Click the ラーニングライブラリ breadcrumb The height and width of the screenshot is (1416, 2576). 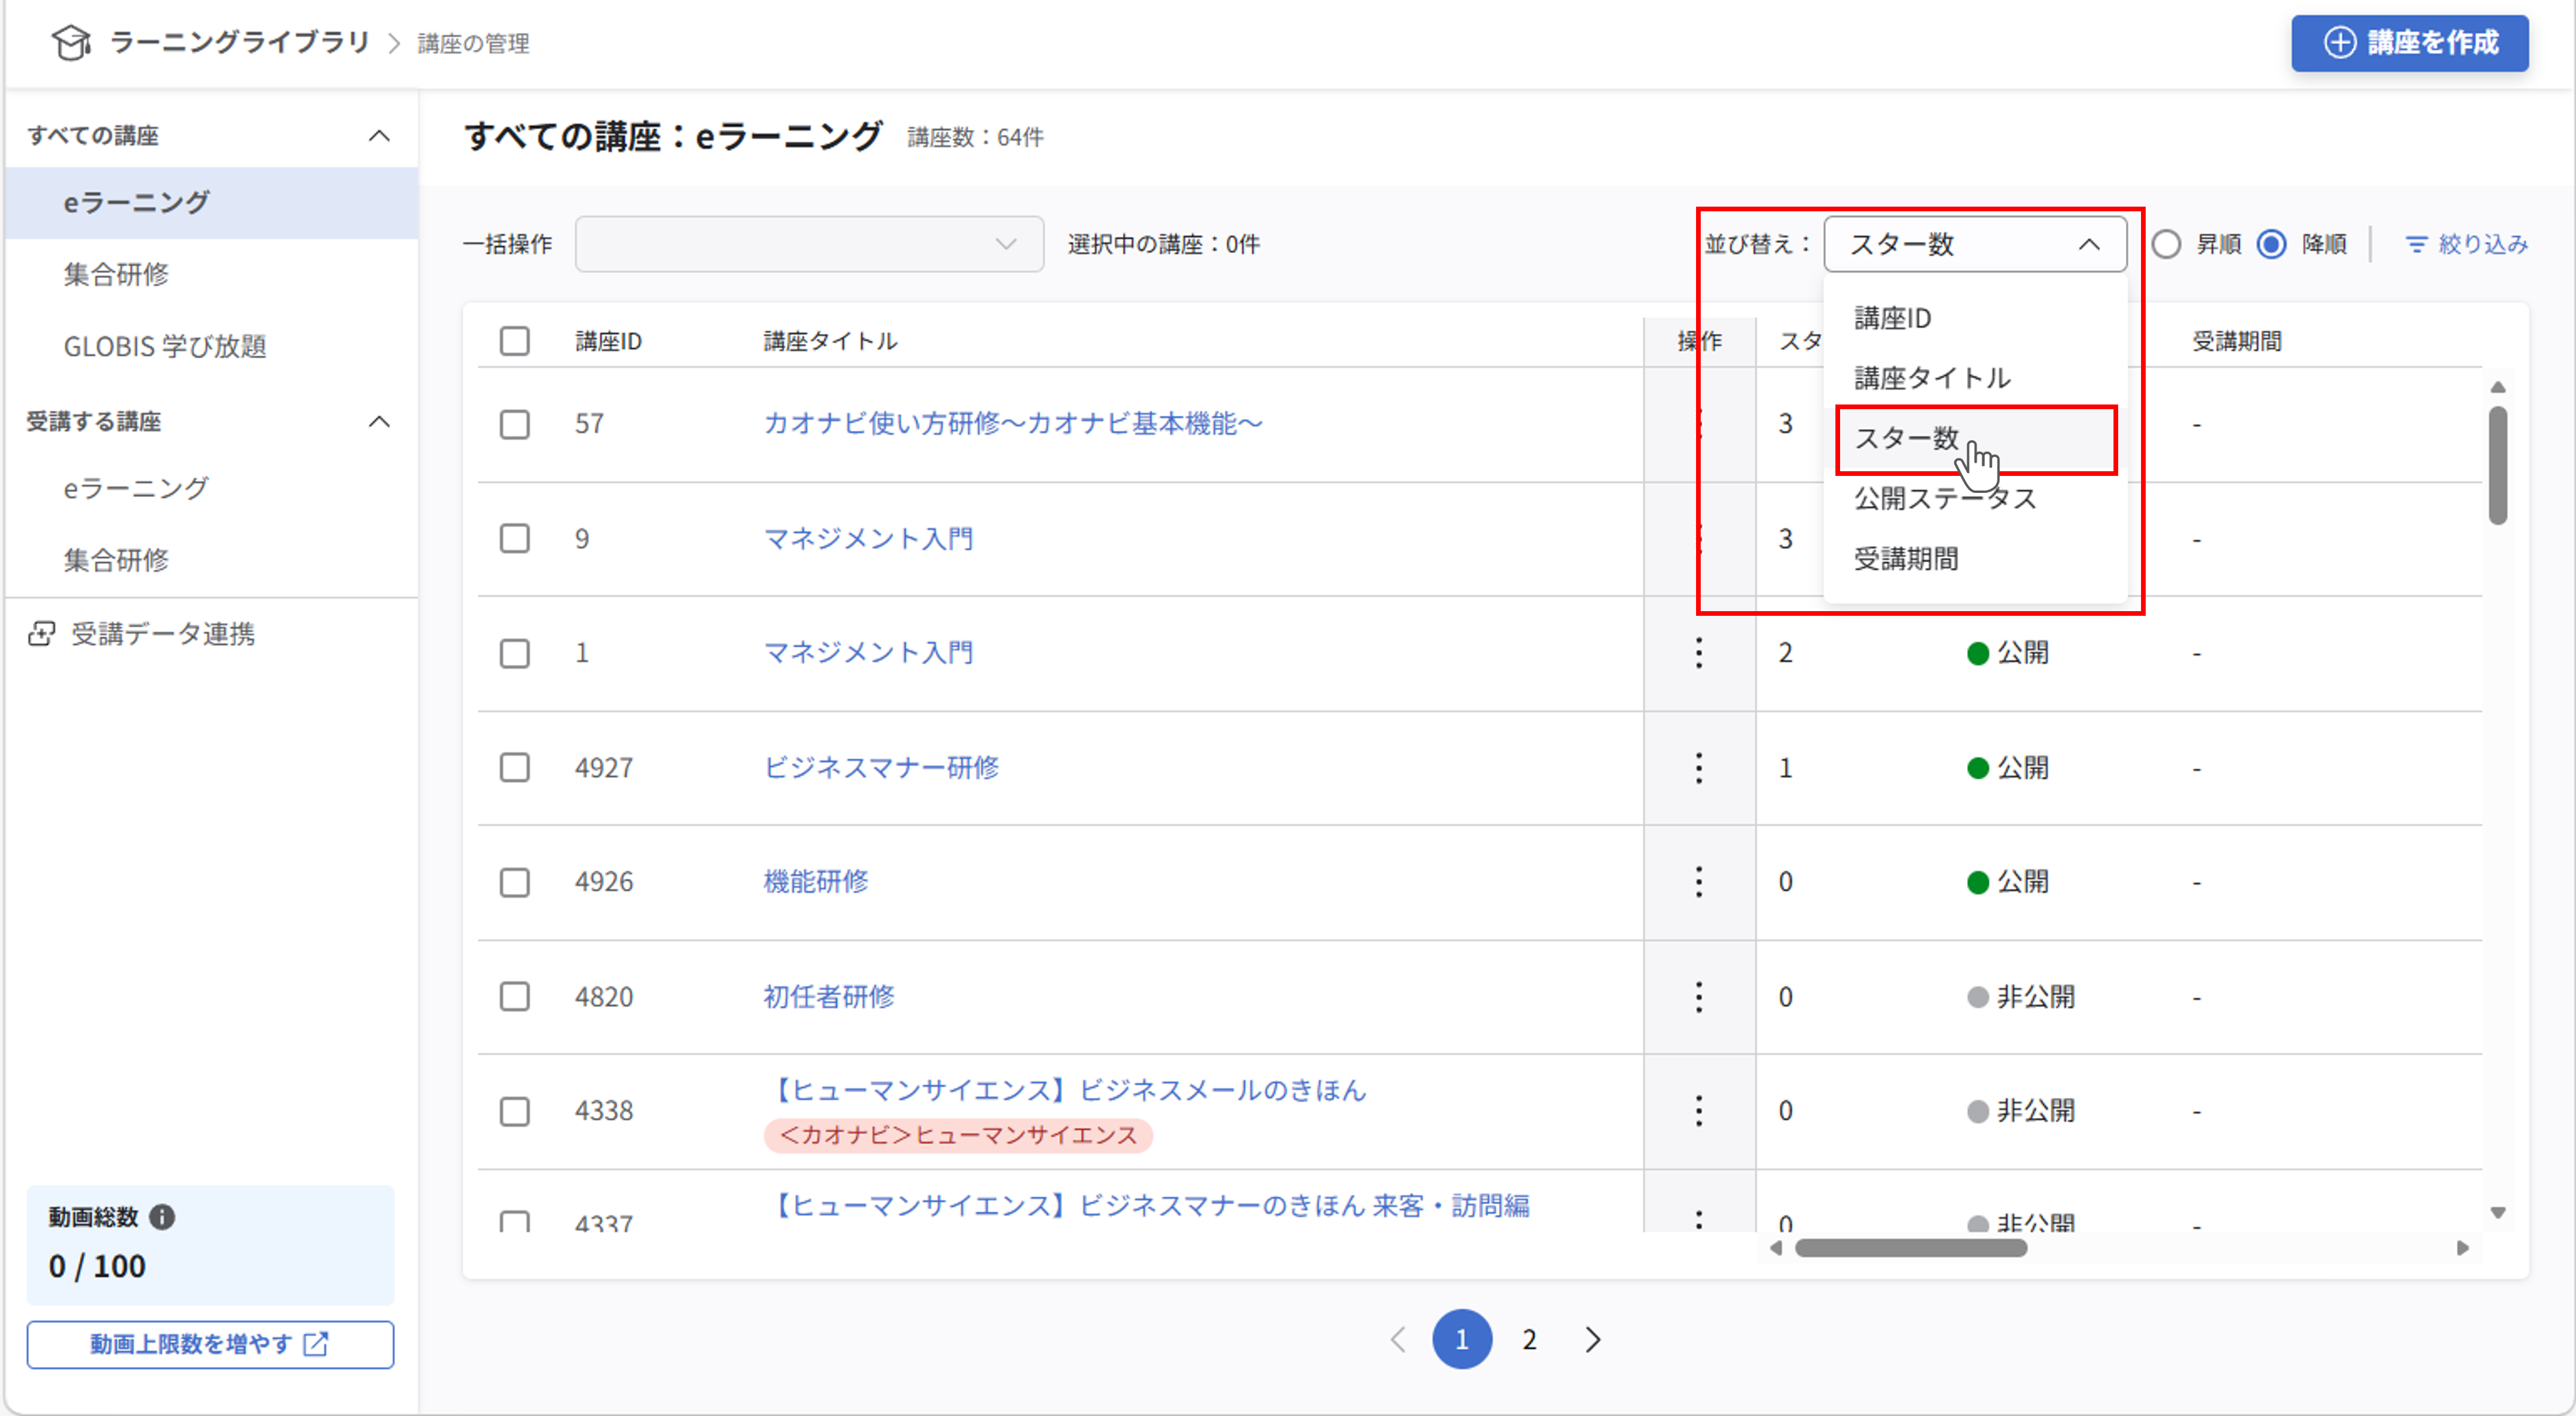coord(240,42)
